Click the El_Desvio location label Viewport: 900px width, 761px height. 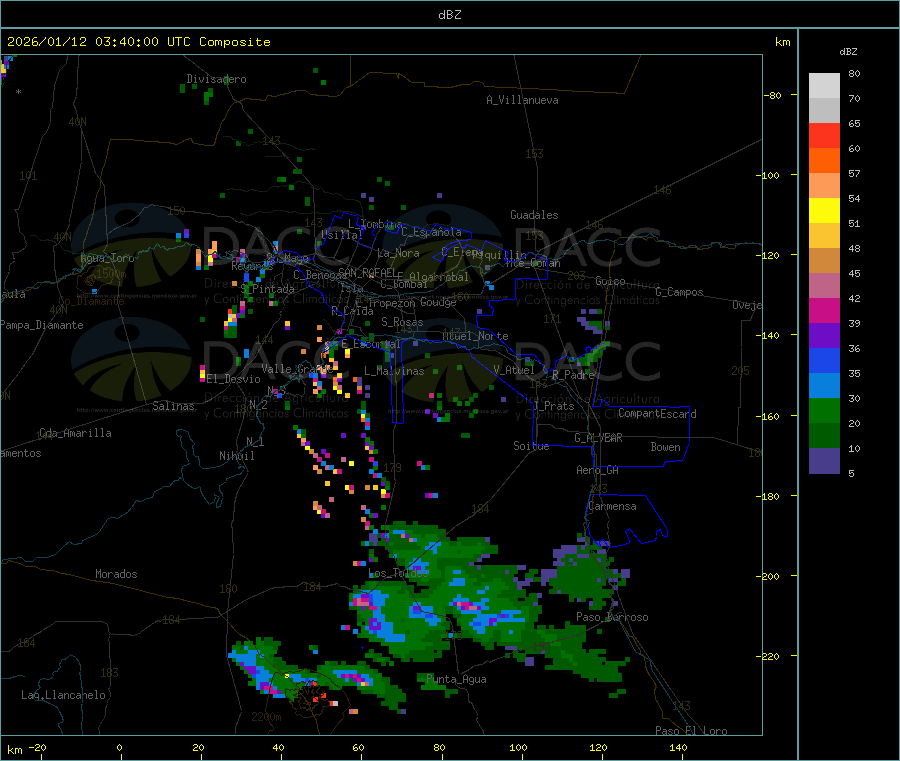(234, 379)
